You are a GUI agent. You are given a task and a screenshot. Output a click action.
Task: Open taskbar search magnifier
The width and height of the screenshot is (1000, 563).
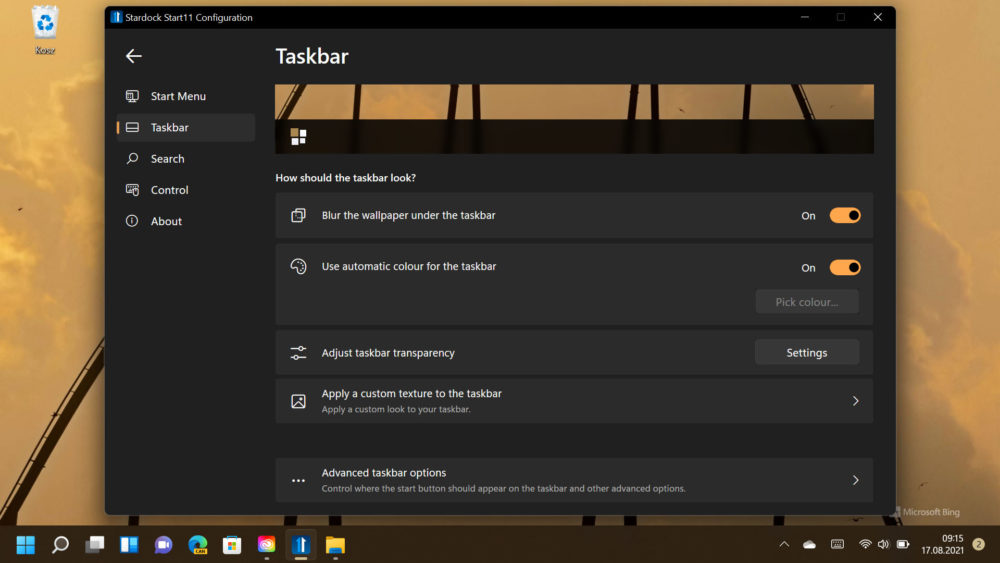click(x=60, y=545)
